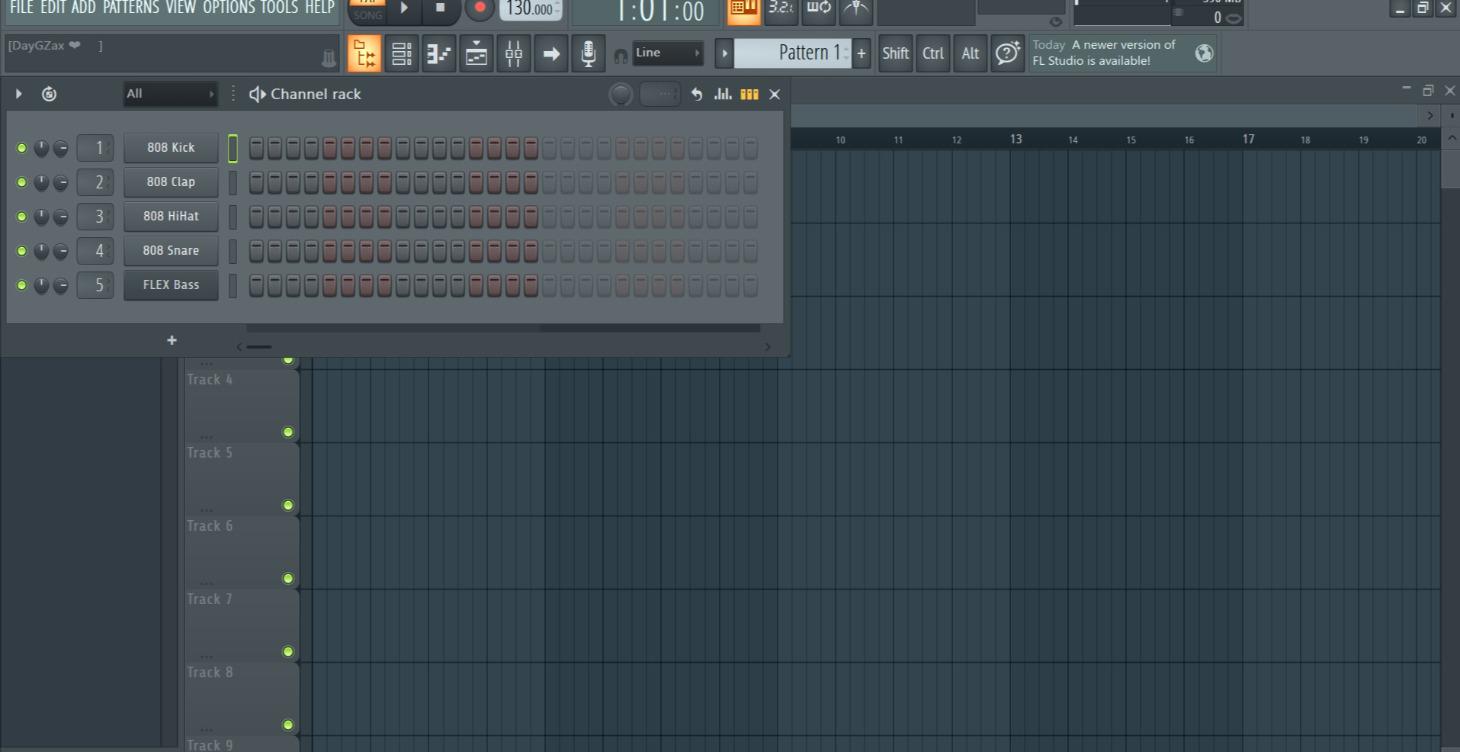Viewport: 1460px width, 752px height.
Task: Click the 3.2 countdown recording icon
Action: (x=781, y=10)
